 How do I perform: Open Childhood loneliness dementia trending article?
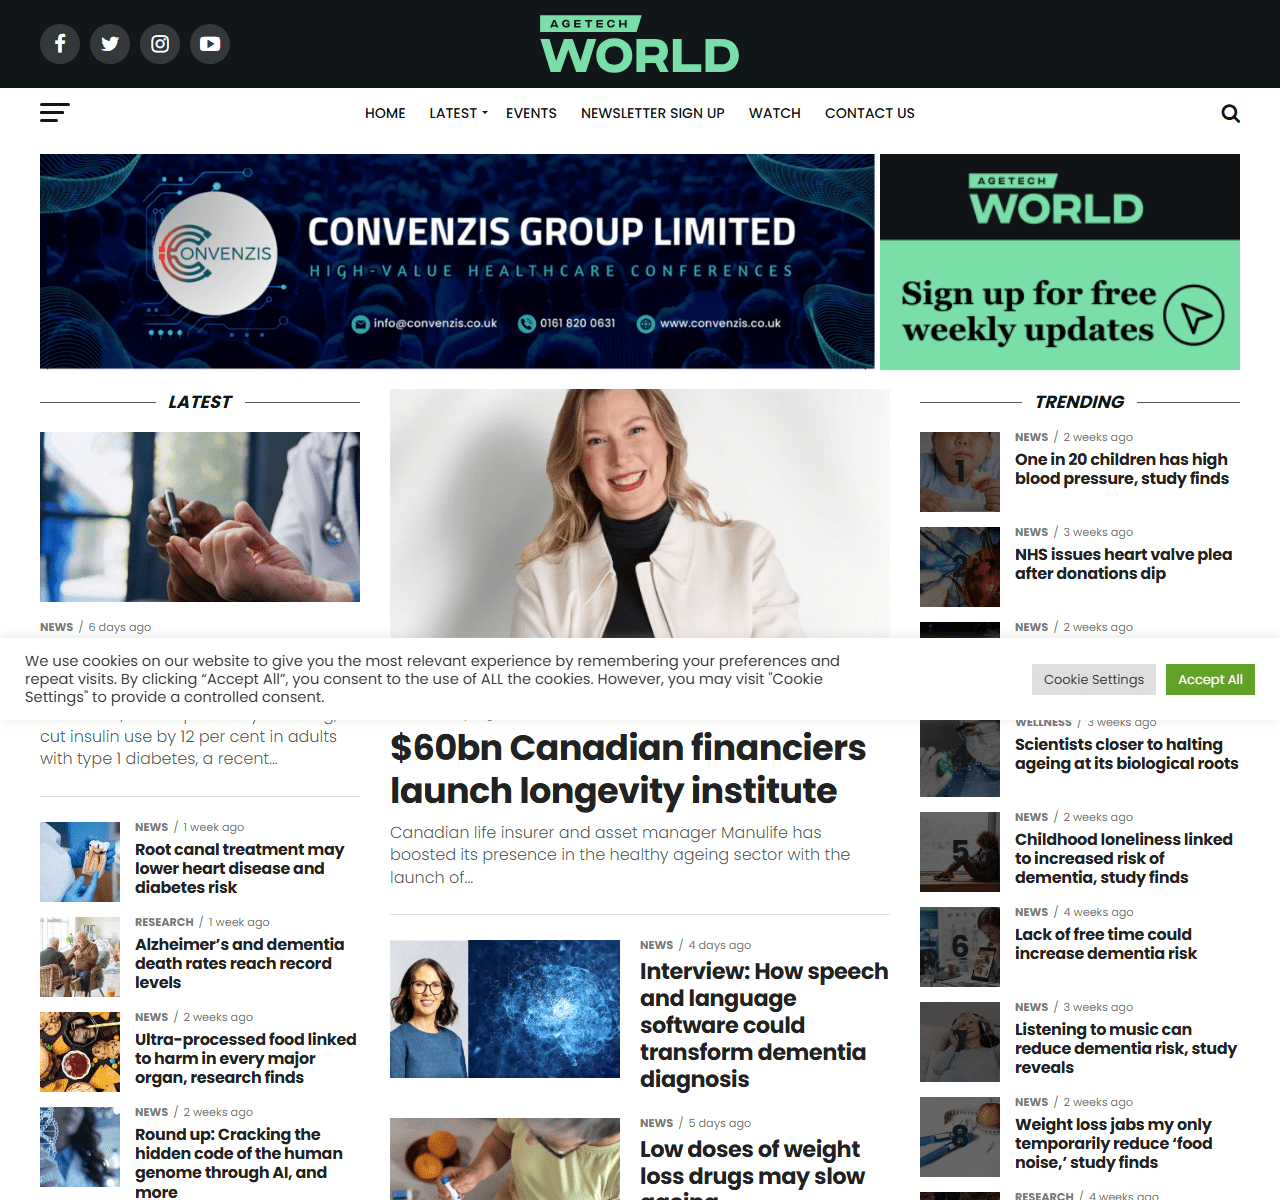coord(1123,858)
